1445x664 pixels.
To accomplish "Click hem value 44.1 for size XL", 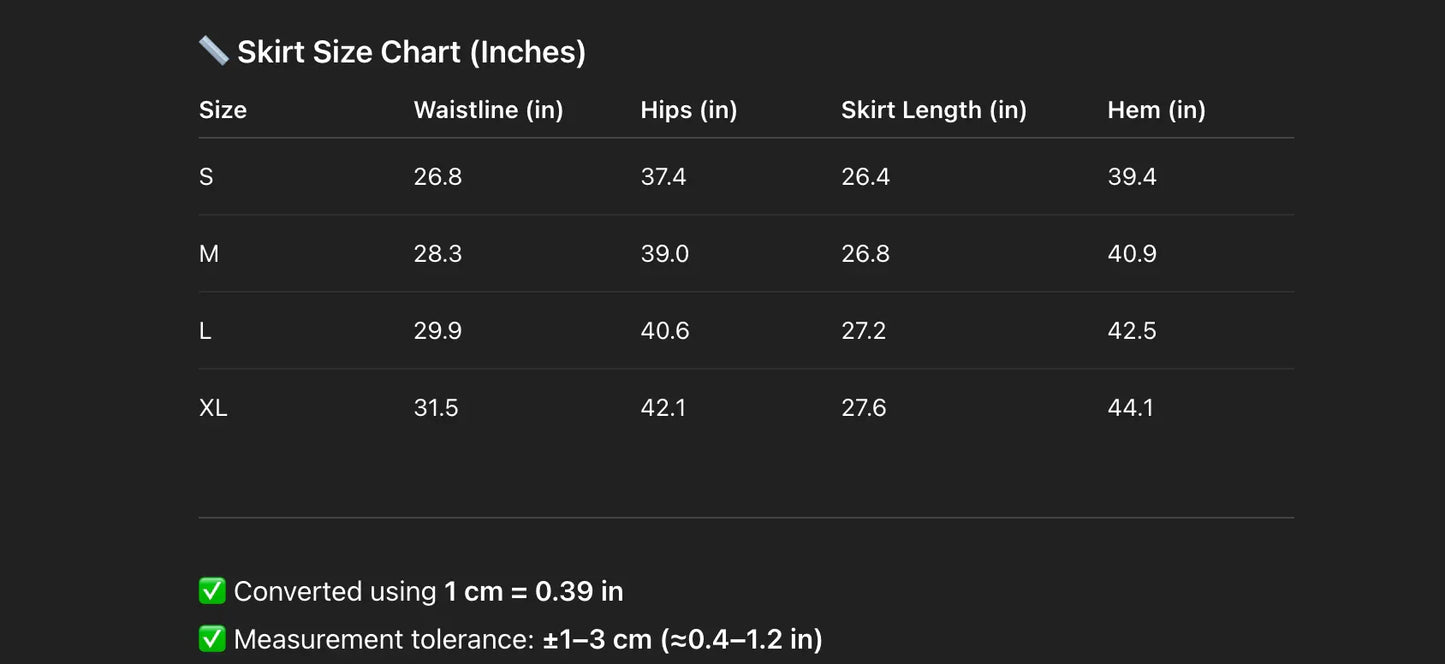I will tap(1130, 408).
